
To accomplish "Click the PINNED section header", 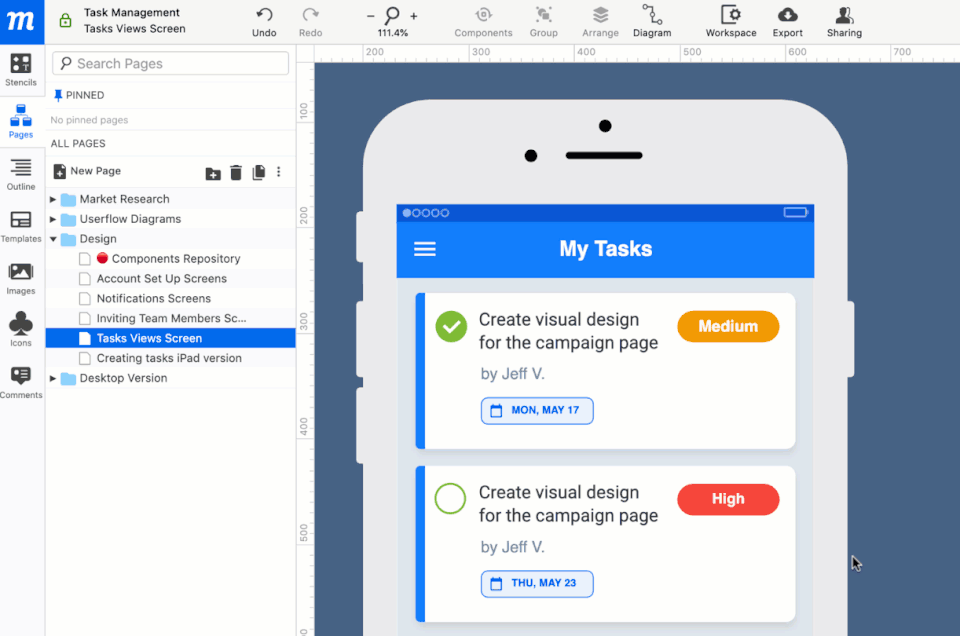I will coord(79,95).
